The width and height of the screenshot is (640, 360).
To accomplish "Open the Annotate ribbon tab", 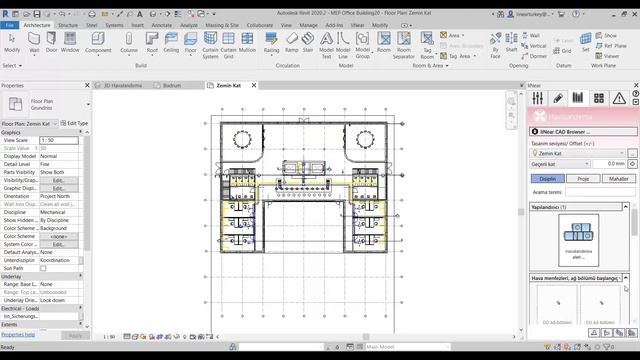I will (x=162, y=25).
